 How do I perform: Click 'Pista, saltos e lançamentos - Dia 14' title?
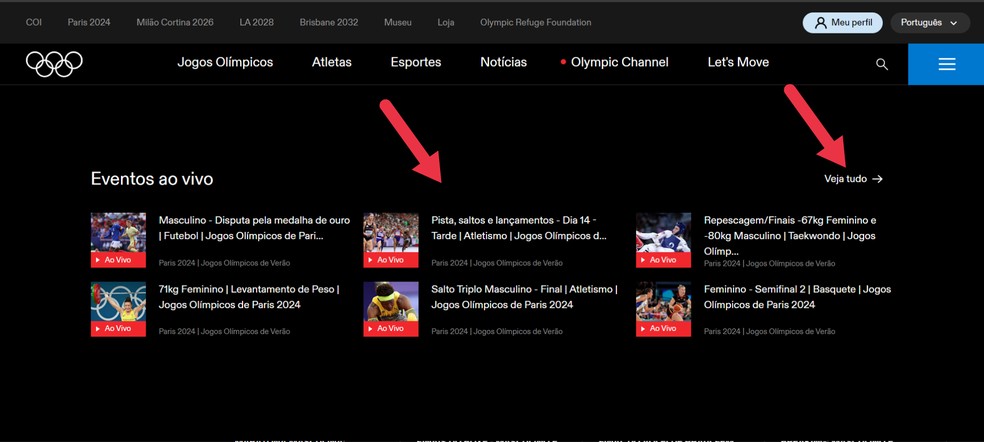519,229
